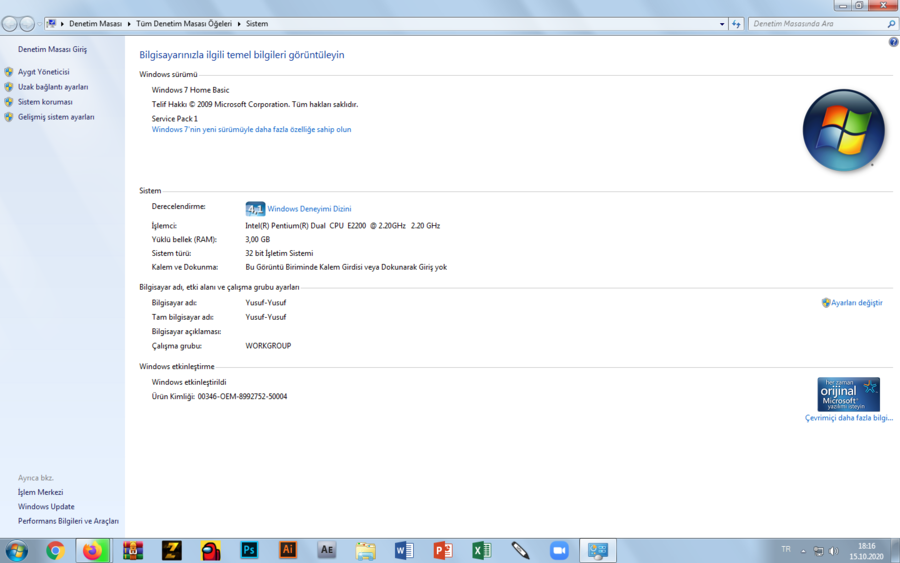
Task: Click the computer icon in the address bar
Action: pos(51,24)
